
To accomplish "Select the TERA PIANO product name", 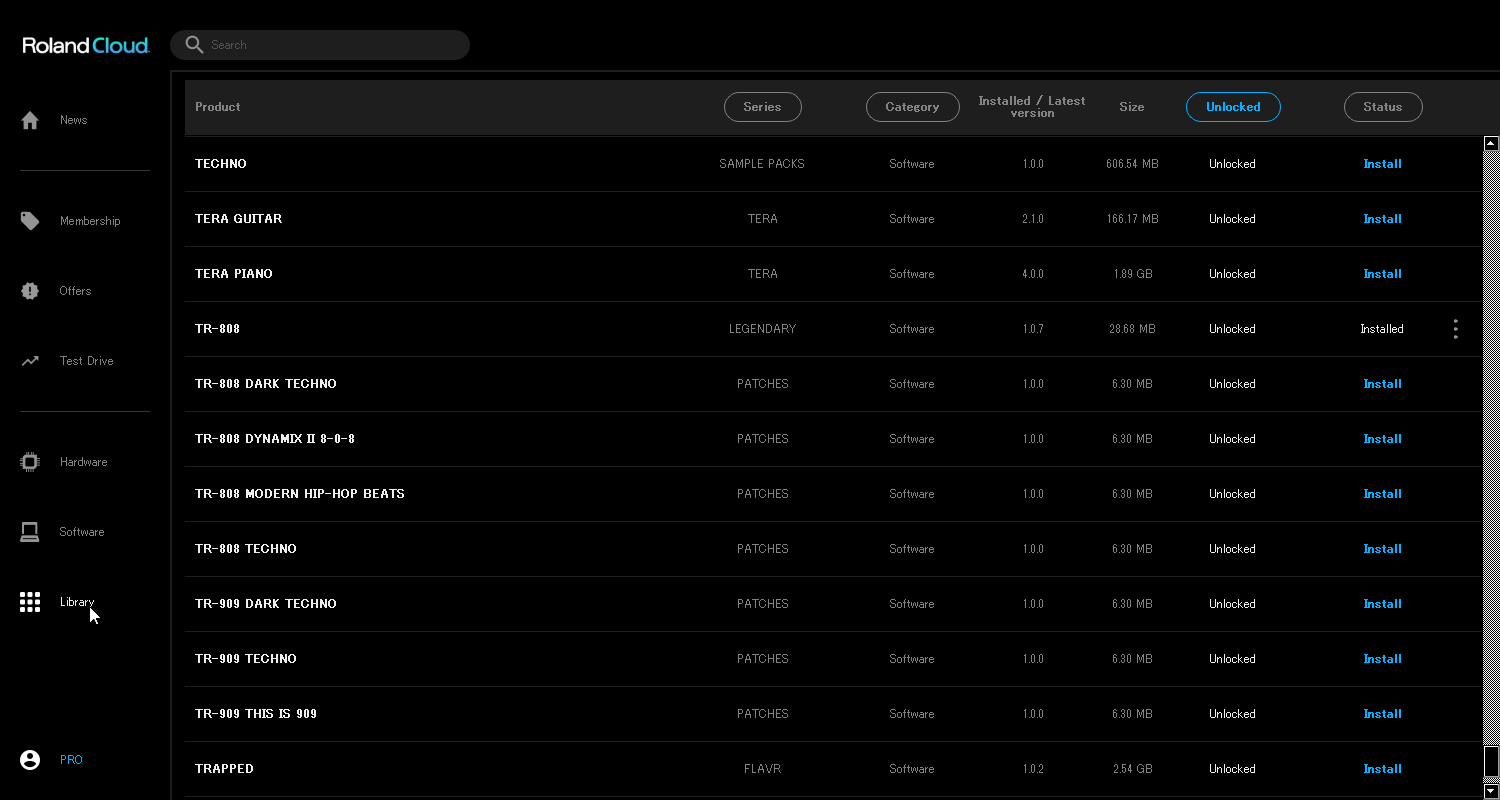I will pyautogui.click(x=234, y=274).
